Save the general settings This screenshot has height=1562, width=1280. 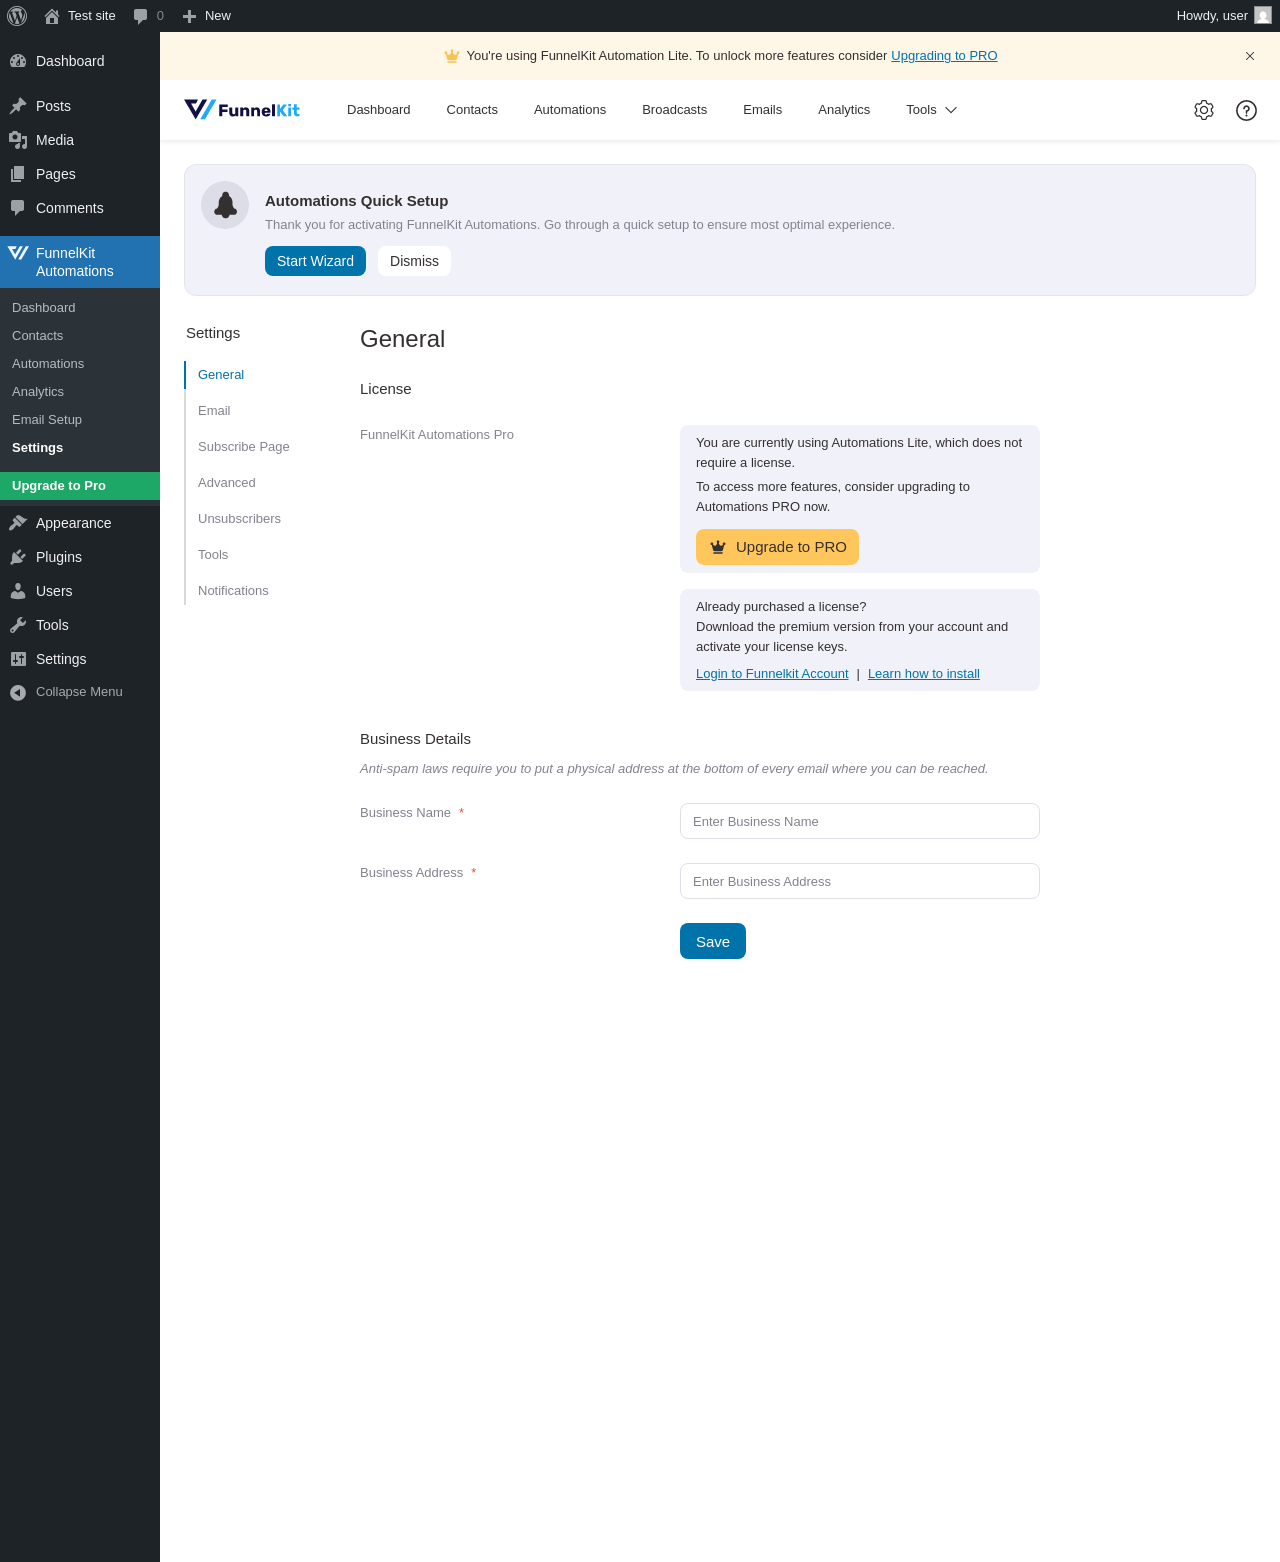pos(713,941)
